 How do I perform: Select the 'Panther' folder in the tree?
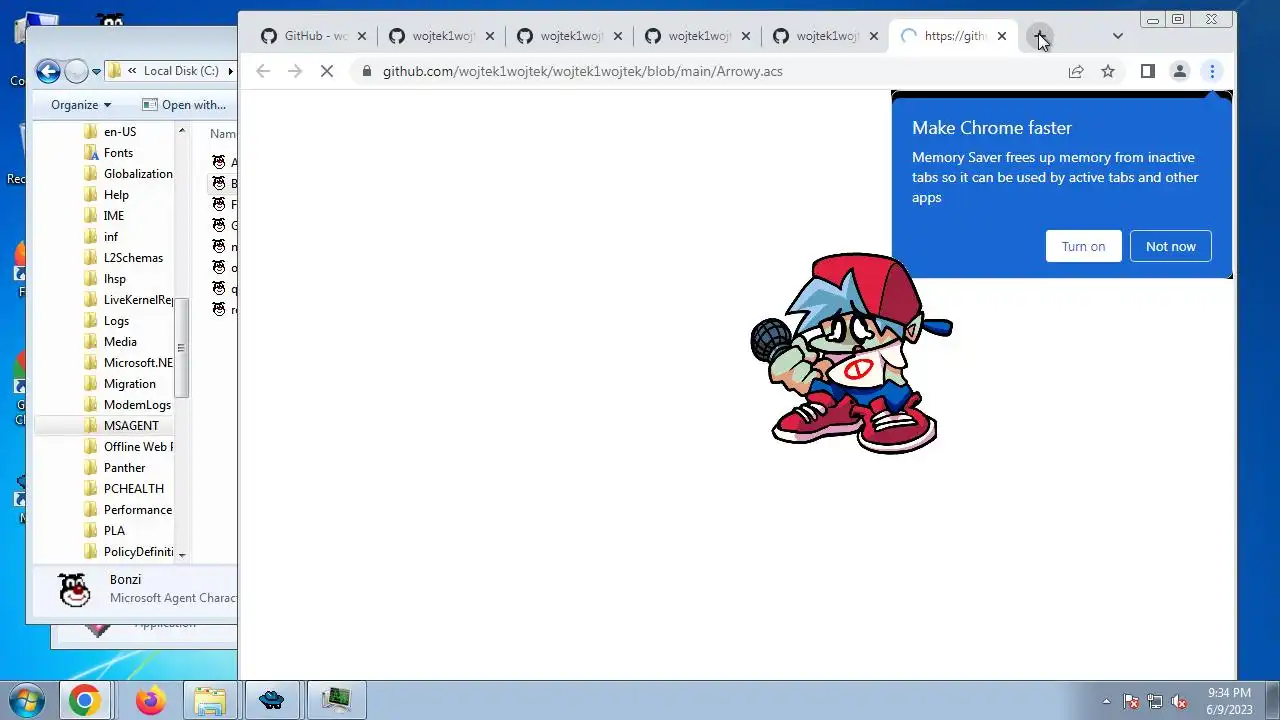click(x=124, y=467)
